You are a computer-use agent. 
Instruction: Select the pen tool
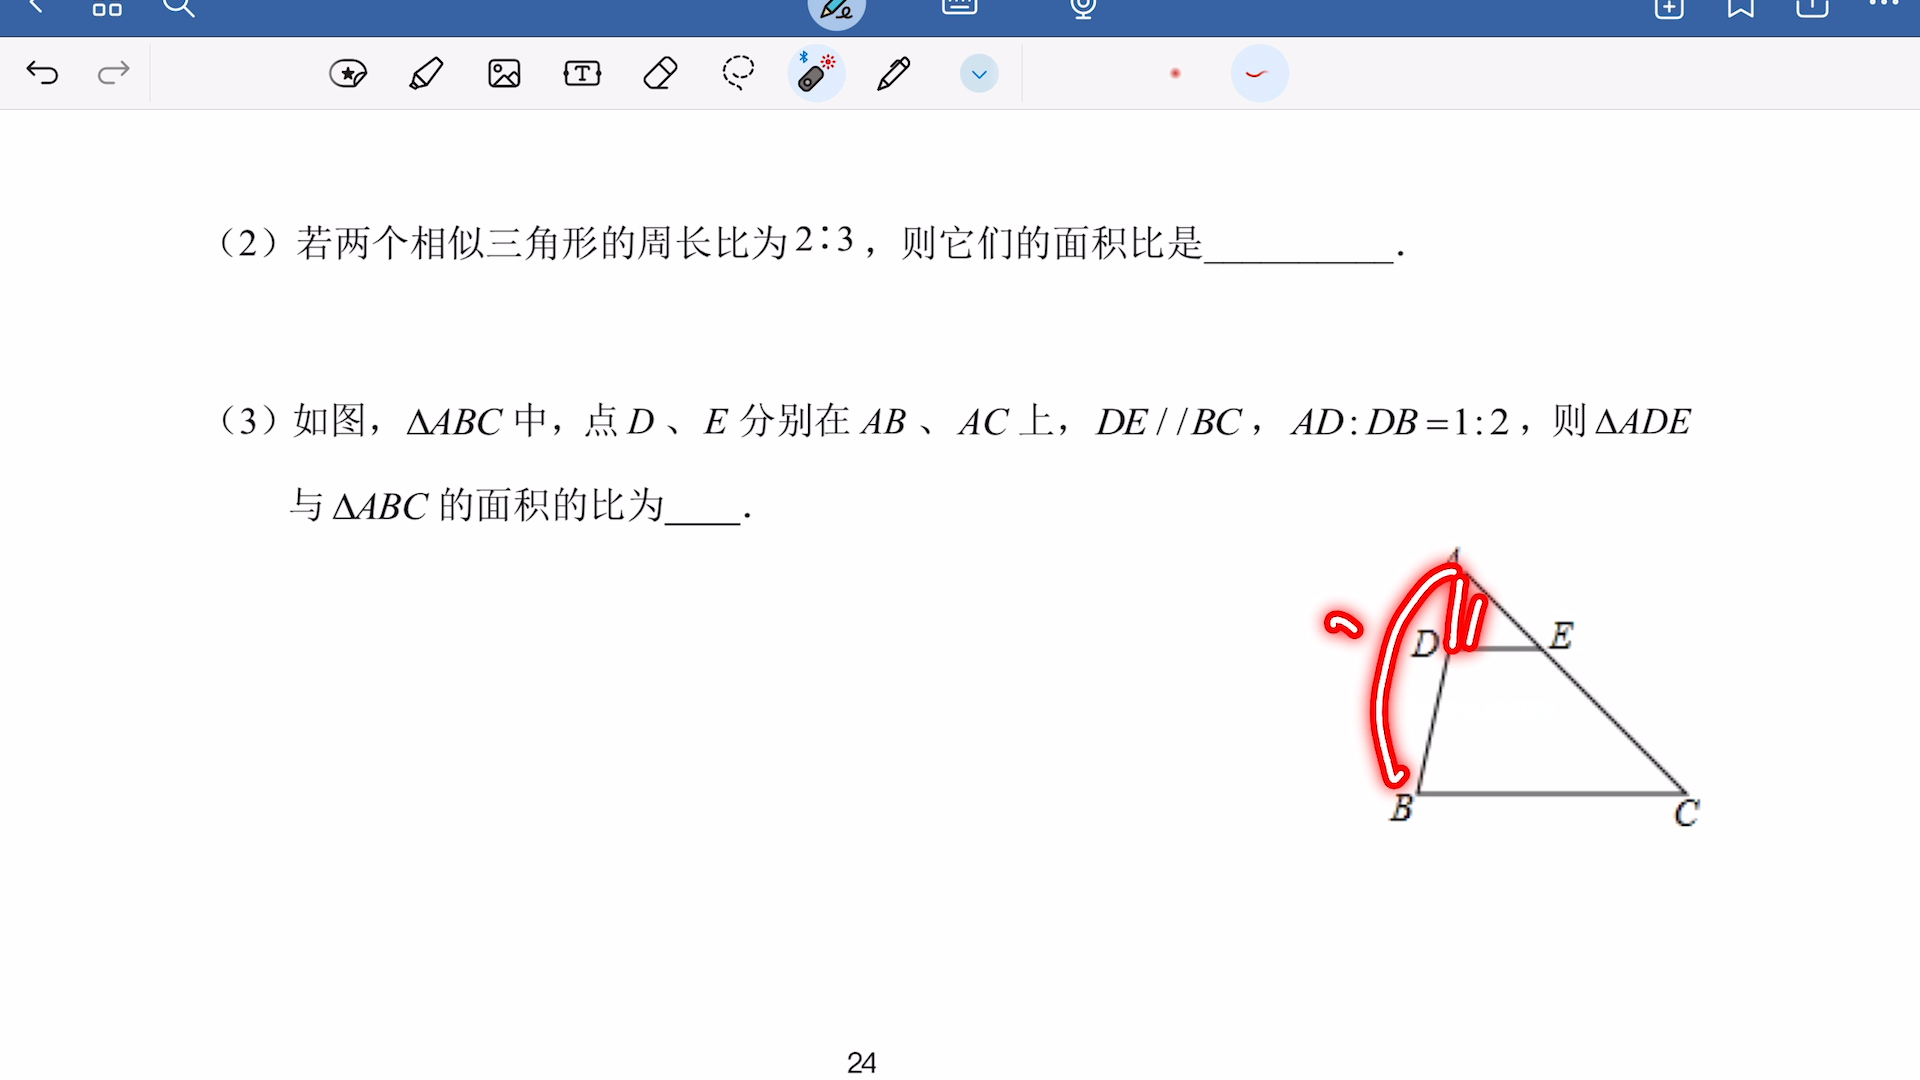895,73
